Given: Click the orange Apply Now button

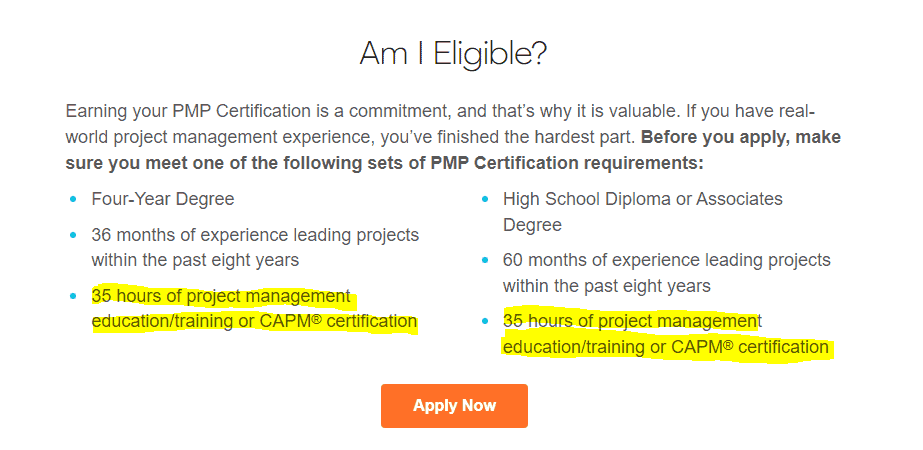Looking at the screenshot, I should tap(454, 406).
